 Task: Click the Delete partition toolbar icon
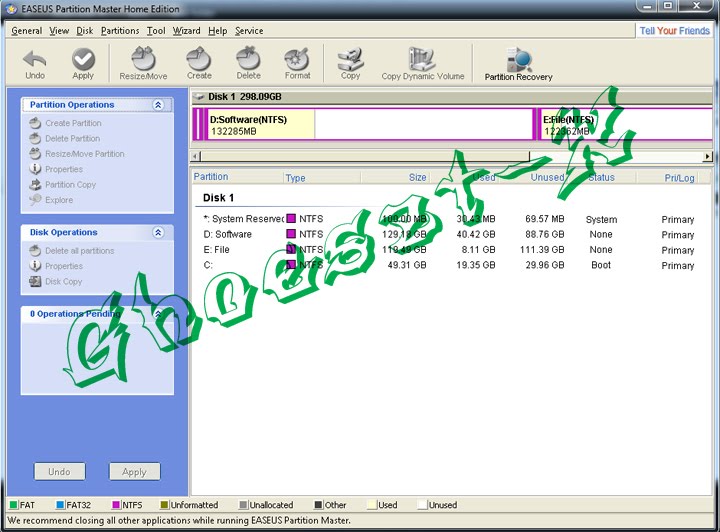[248, 64]
